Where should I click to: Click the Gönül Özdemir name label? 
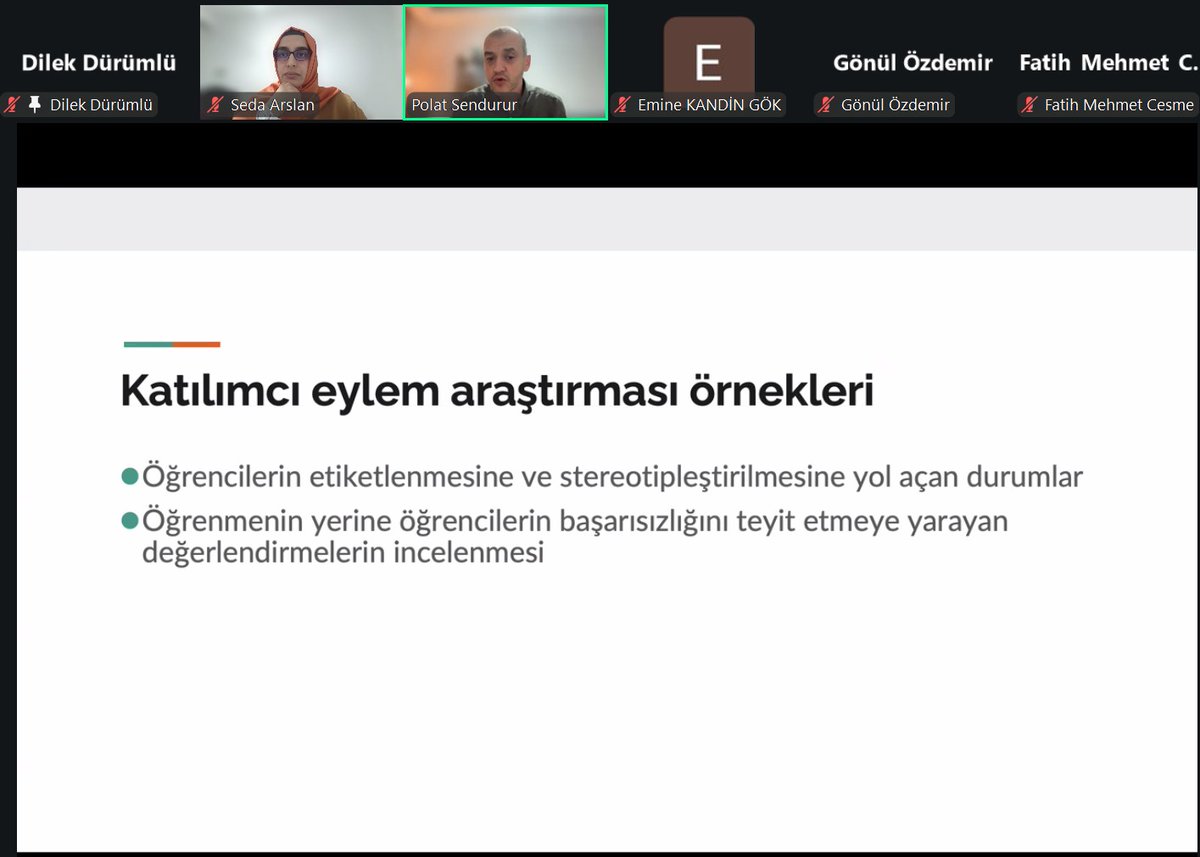point(896,104)
